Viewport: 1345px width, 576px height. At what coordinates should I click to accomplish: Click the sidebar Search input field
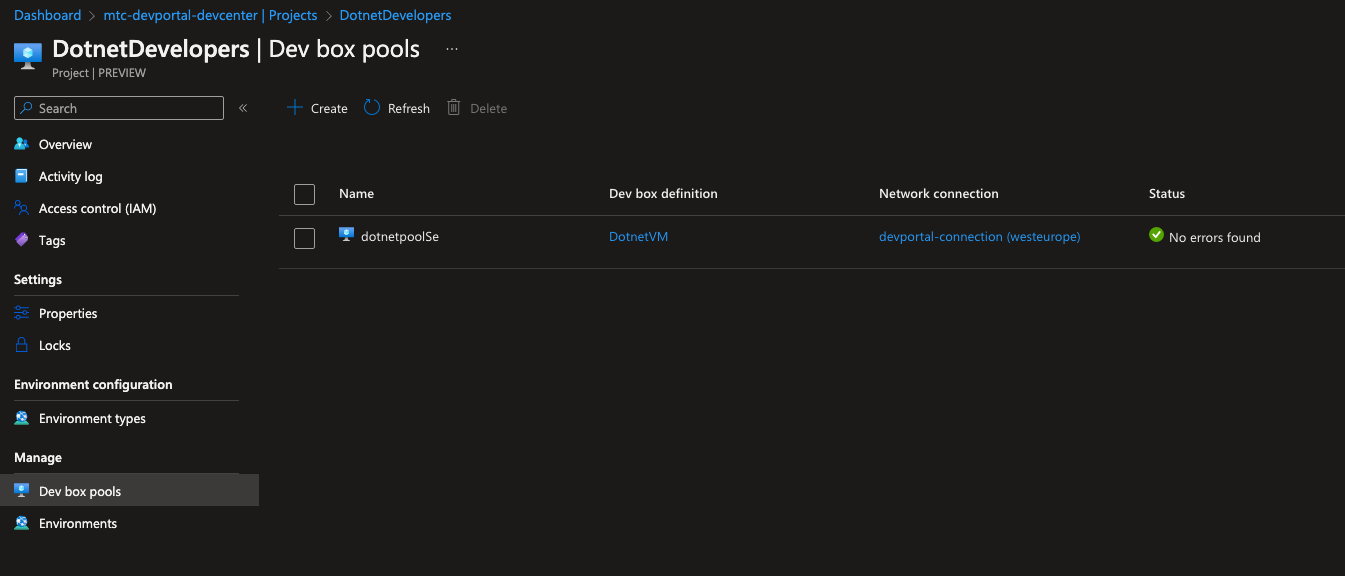pyautogui.click(x=127, y=108)
